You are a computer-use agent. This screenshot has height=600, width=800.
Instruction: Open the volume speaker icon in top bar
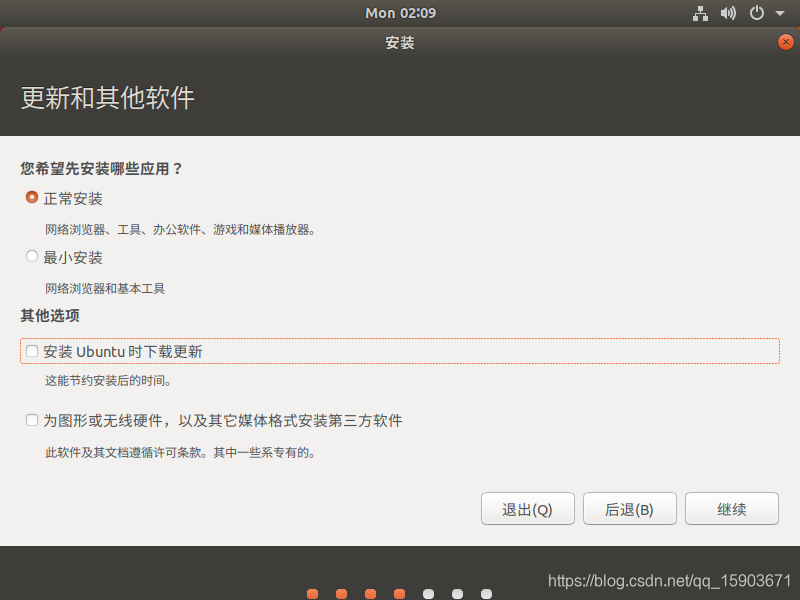coord(728,13)
